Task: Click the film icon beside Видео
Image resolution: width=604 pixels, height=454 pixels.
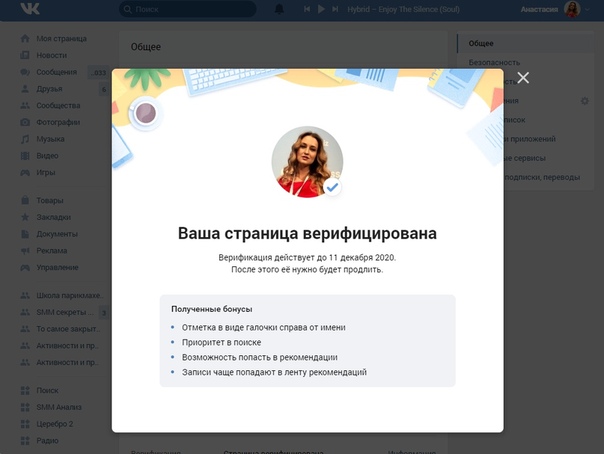Action: (x=25, y=156)
